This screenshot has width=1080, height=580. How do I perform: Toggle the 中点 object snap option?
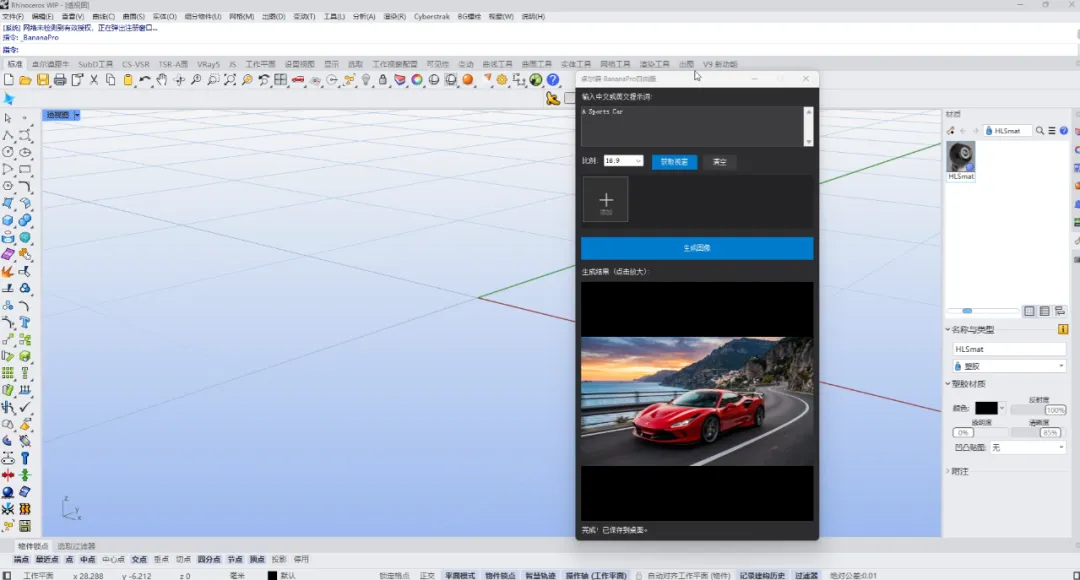point(88,559)
